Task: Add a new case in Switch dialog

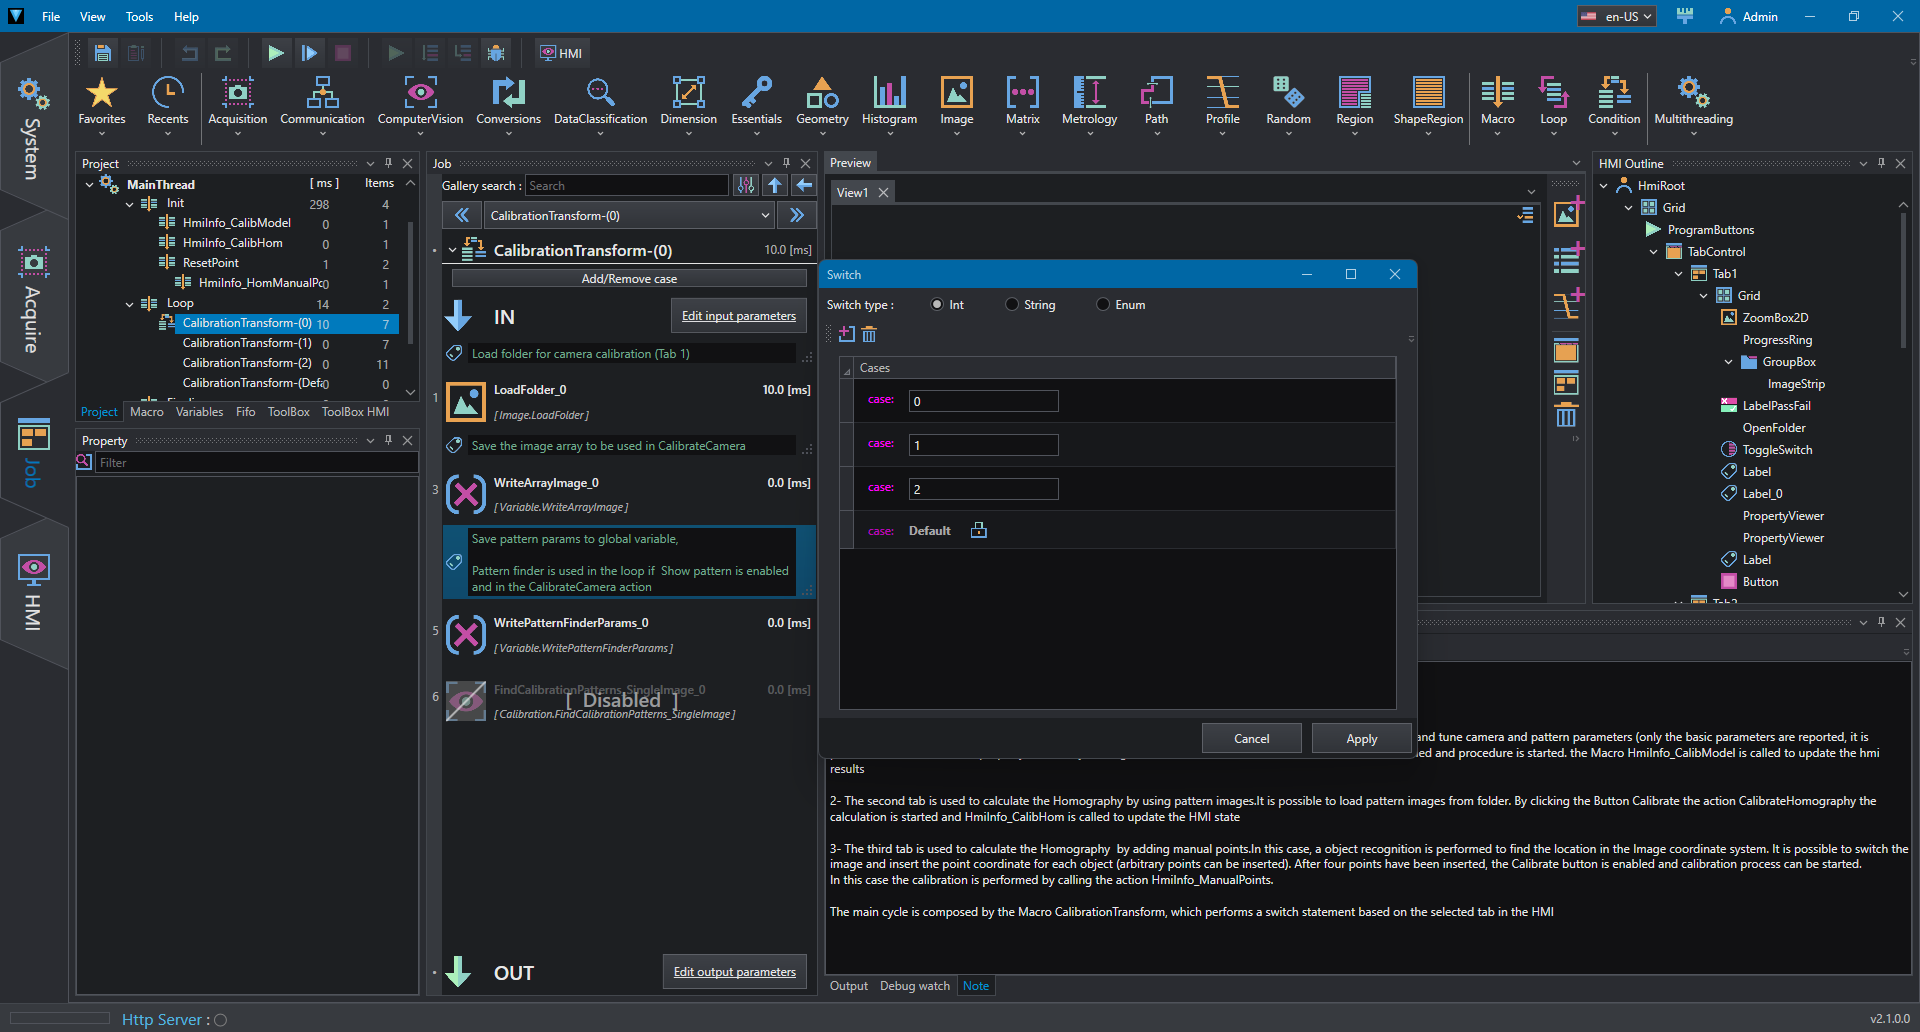Action: (847, 334)
